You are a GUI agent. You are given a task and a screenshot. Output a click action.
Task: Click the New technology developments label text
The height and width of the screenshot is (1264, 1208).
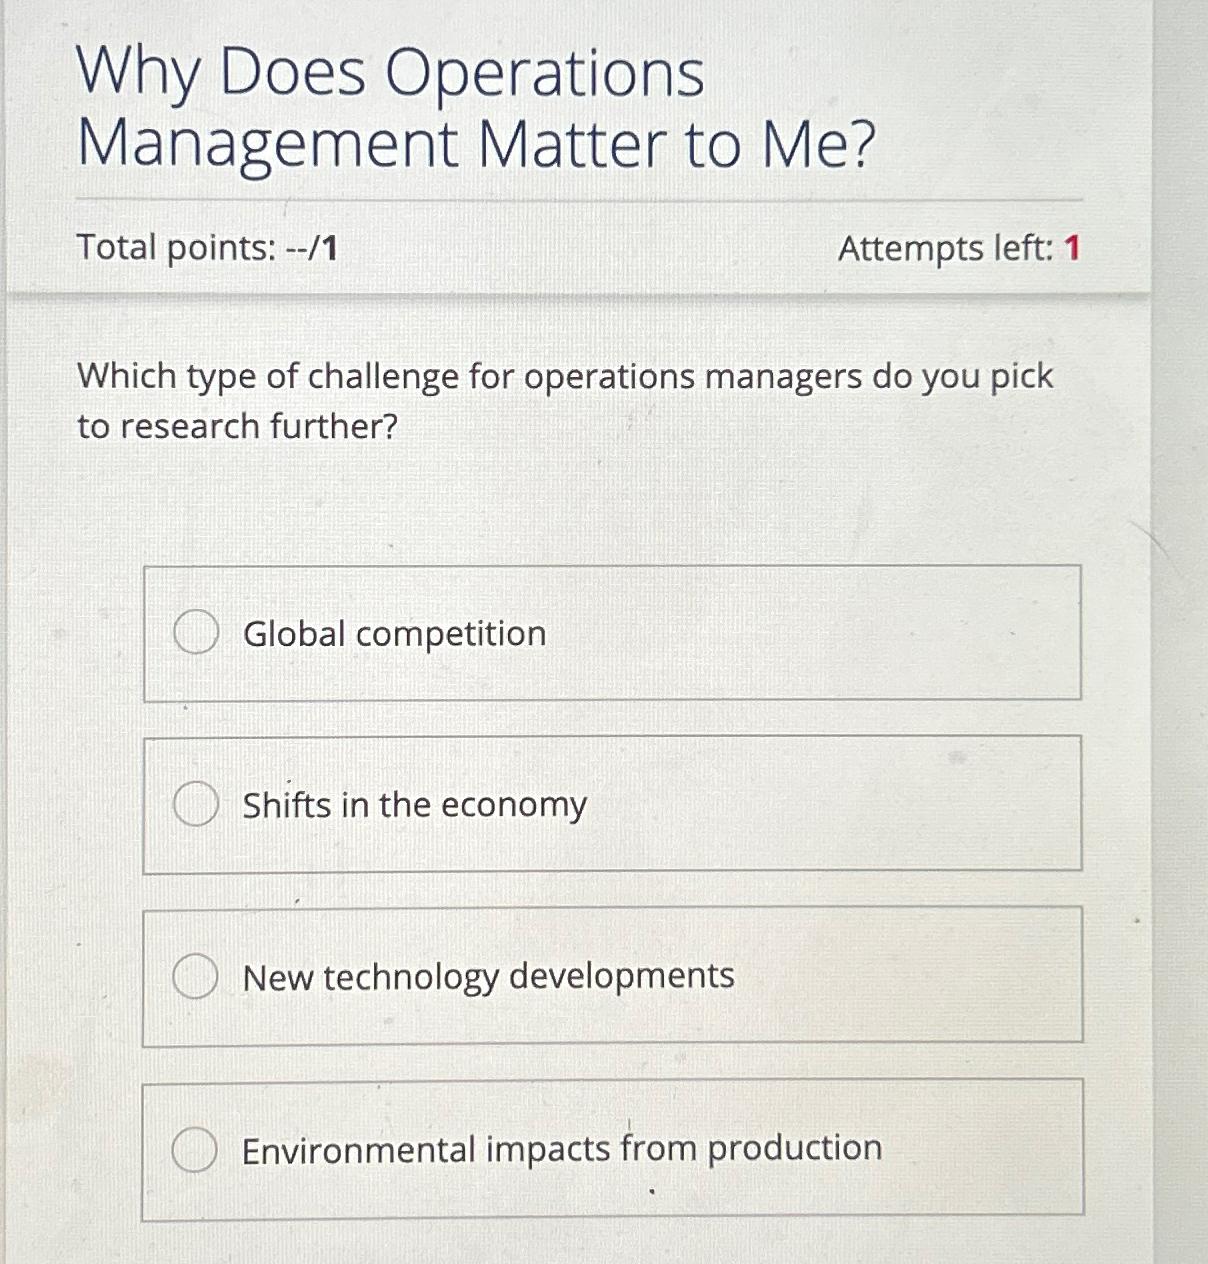pyautogui.click(x=489, y=976)
